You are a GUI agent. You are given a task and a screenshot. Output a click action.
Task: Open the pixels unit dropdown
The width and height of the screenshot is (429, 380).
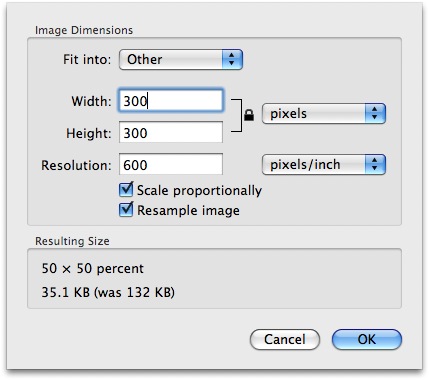click(x=324, y=114)
